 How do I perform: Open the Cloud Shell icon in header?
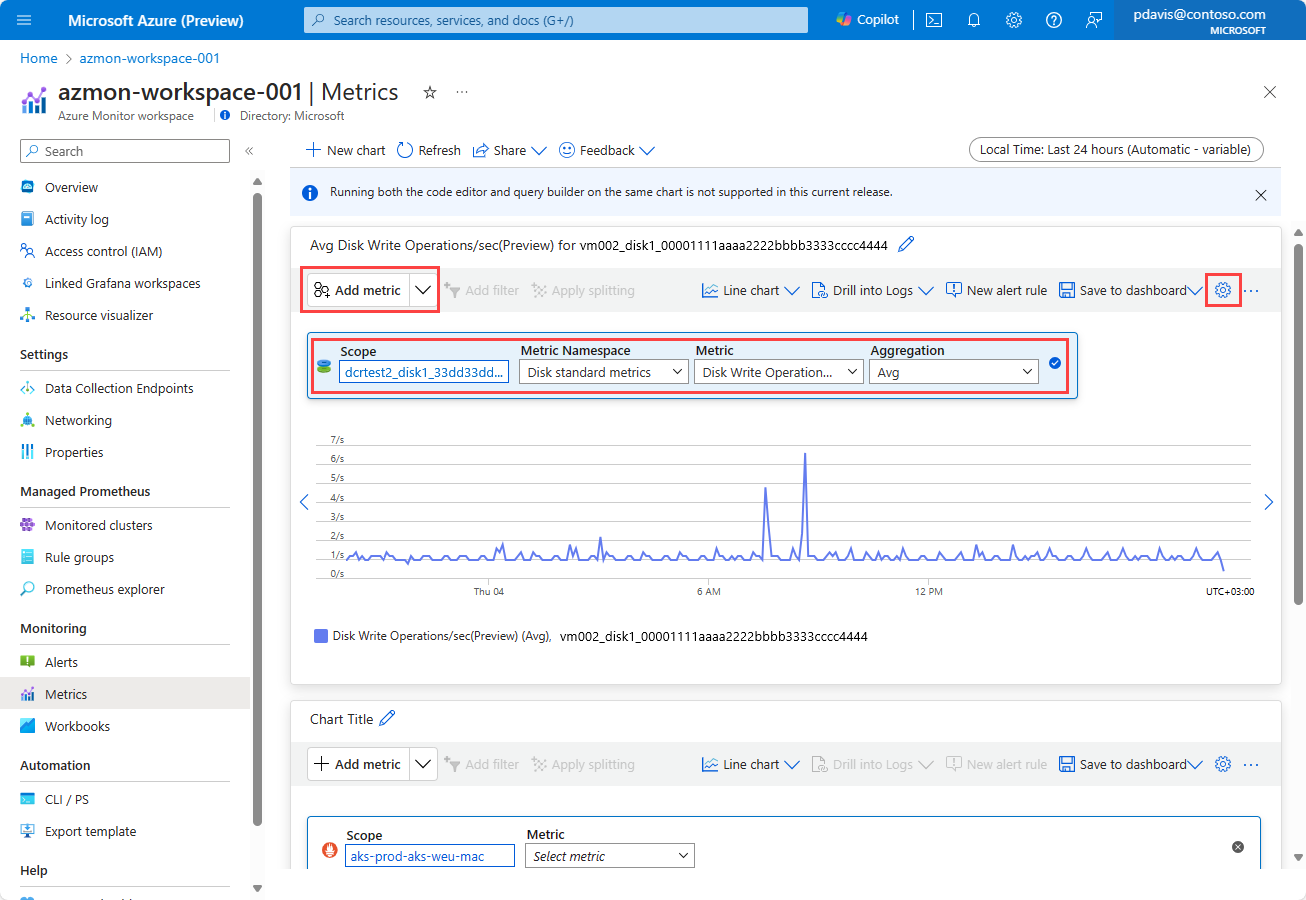coord(934,20)
